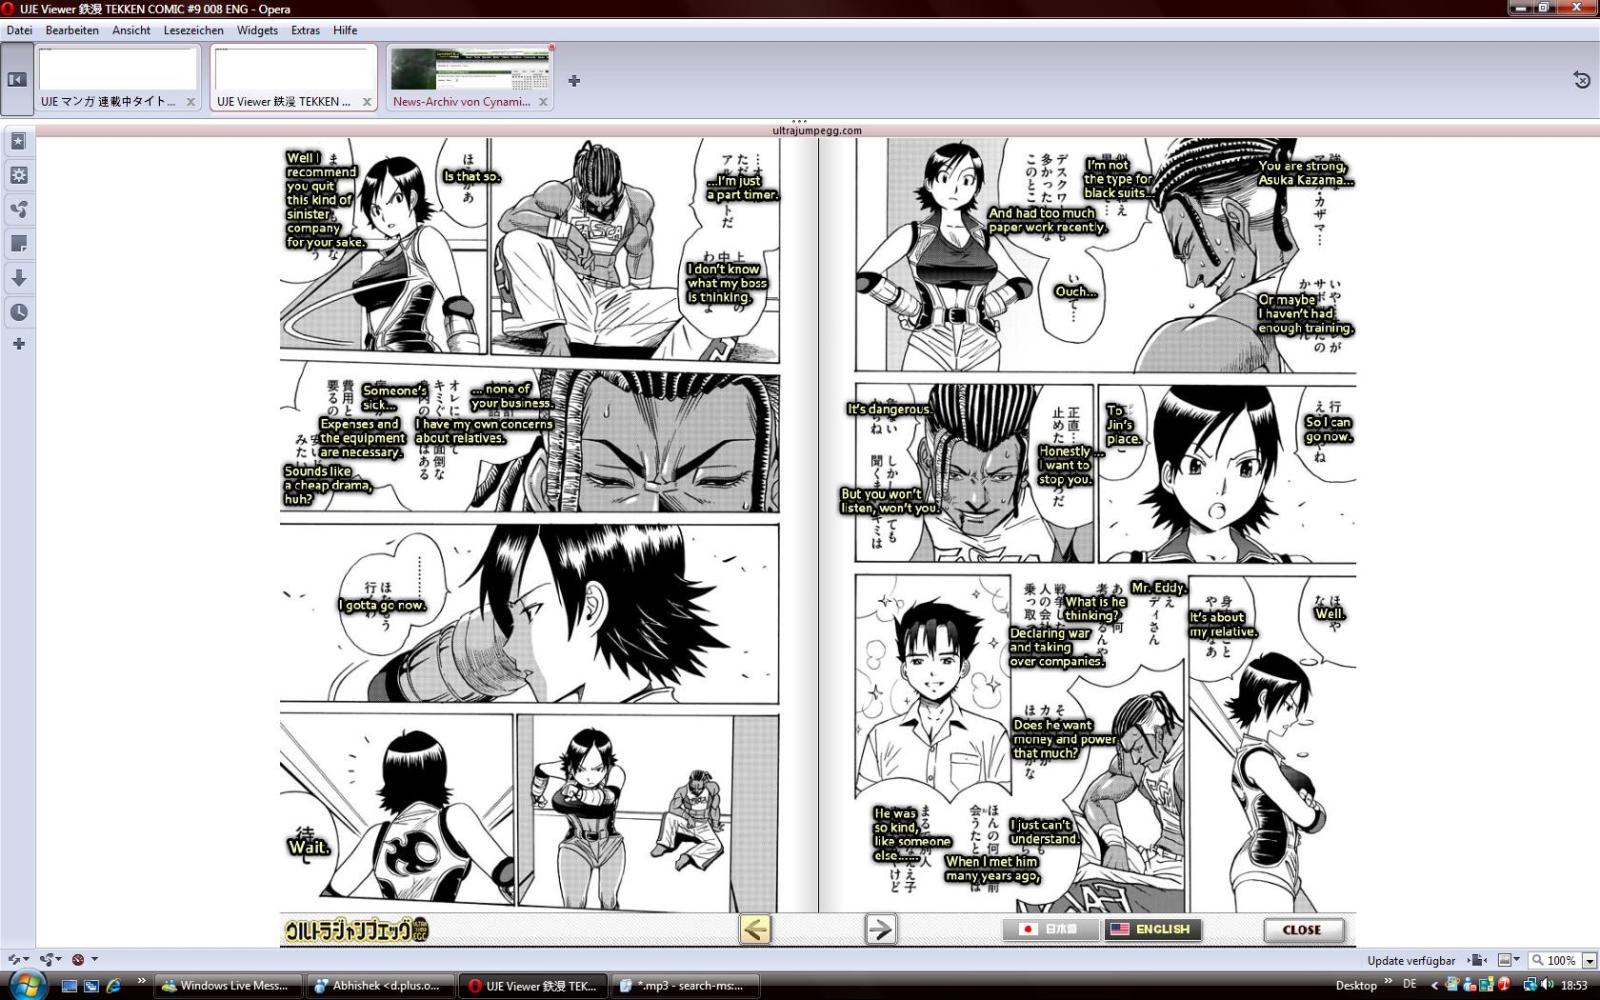
Task: Open the Downloads panel arrow icon
Action: 18,277
